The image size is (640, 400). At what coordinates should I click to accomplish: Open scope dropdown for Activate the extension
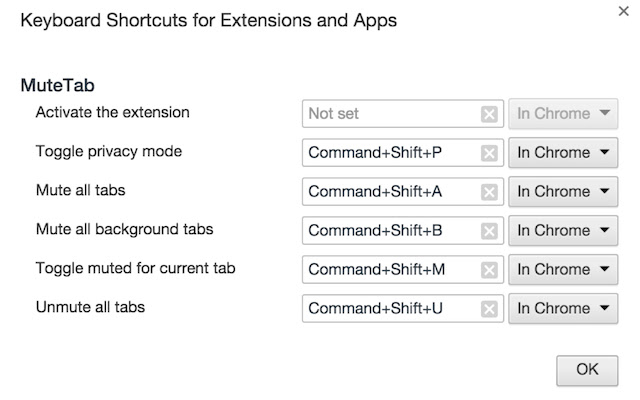pos(563,114)
